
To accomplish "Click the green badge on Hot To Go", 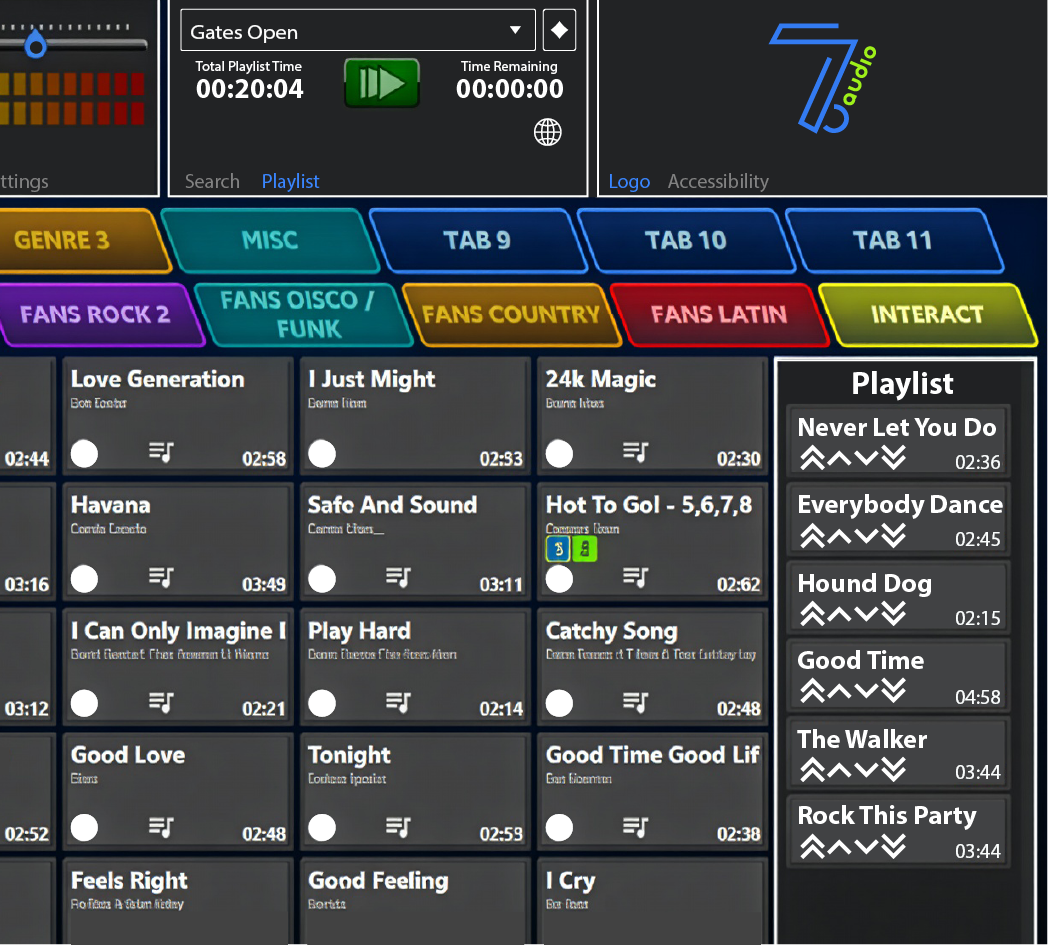I will click(585, 549).
